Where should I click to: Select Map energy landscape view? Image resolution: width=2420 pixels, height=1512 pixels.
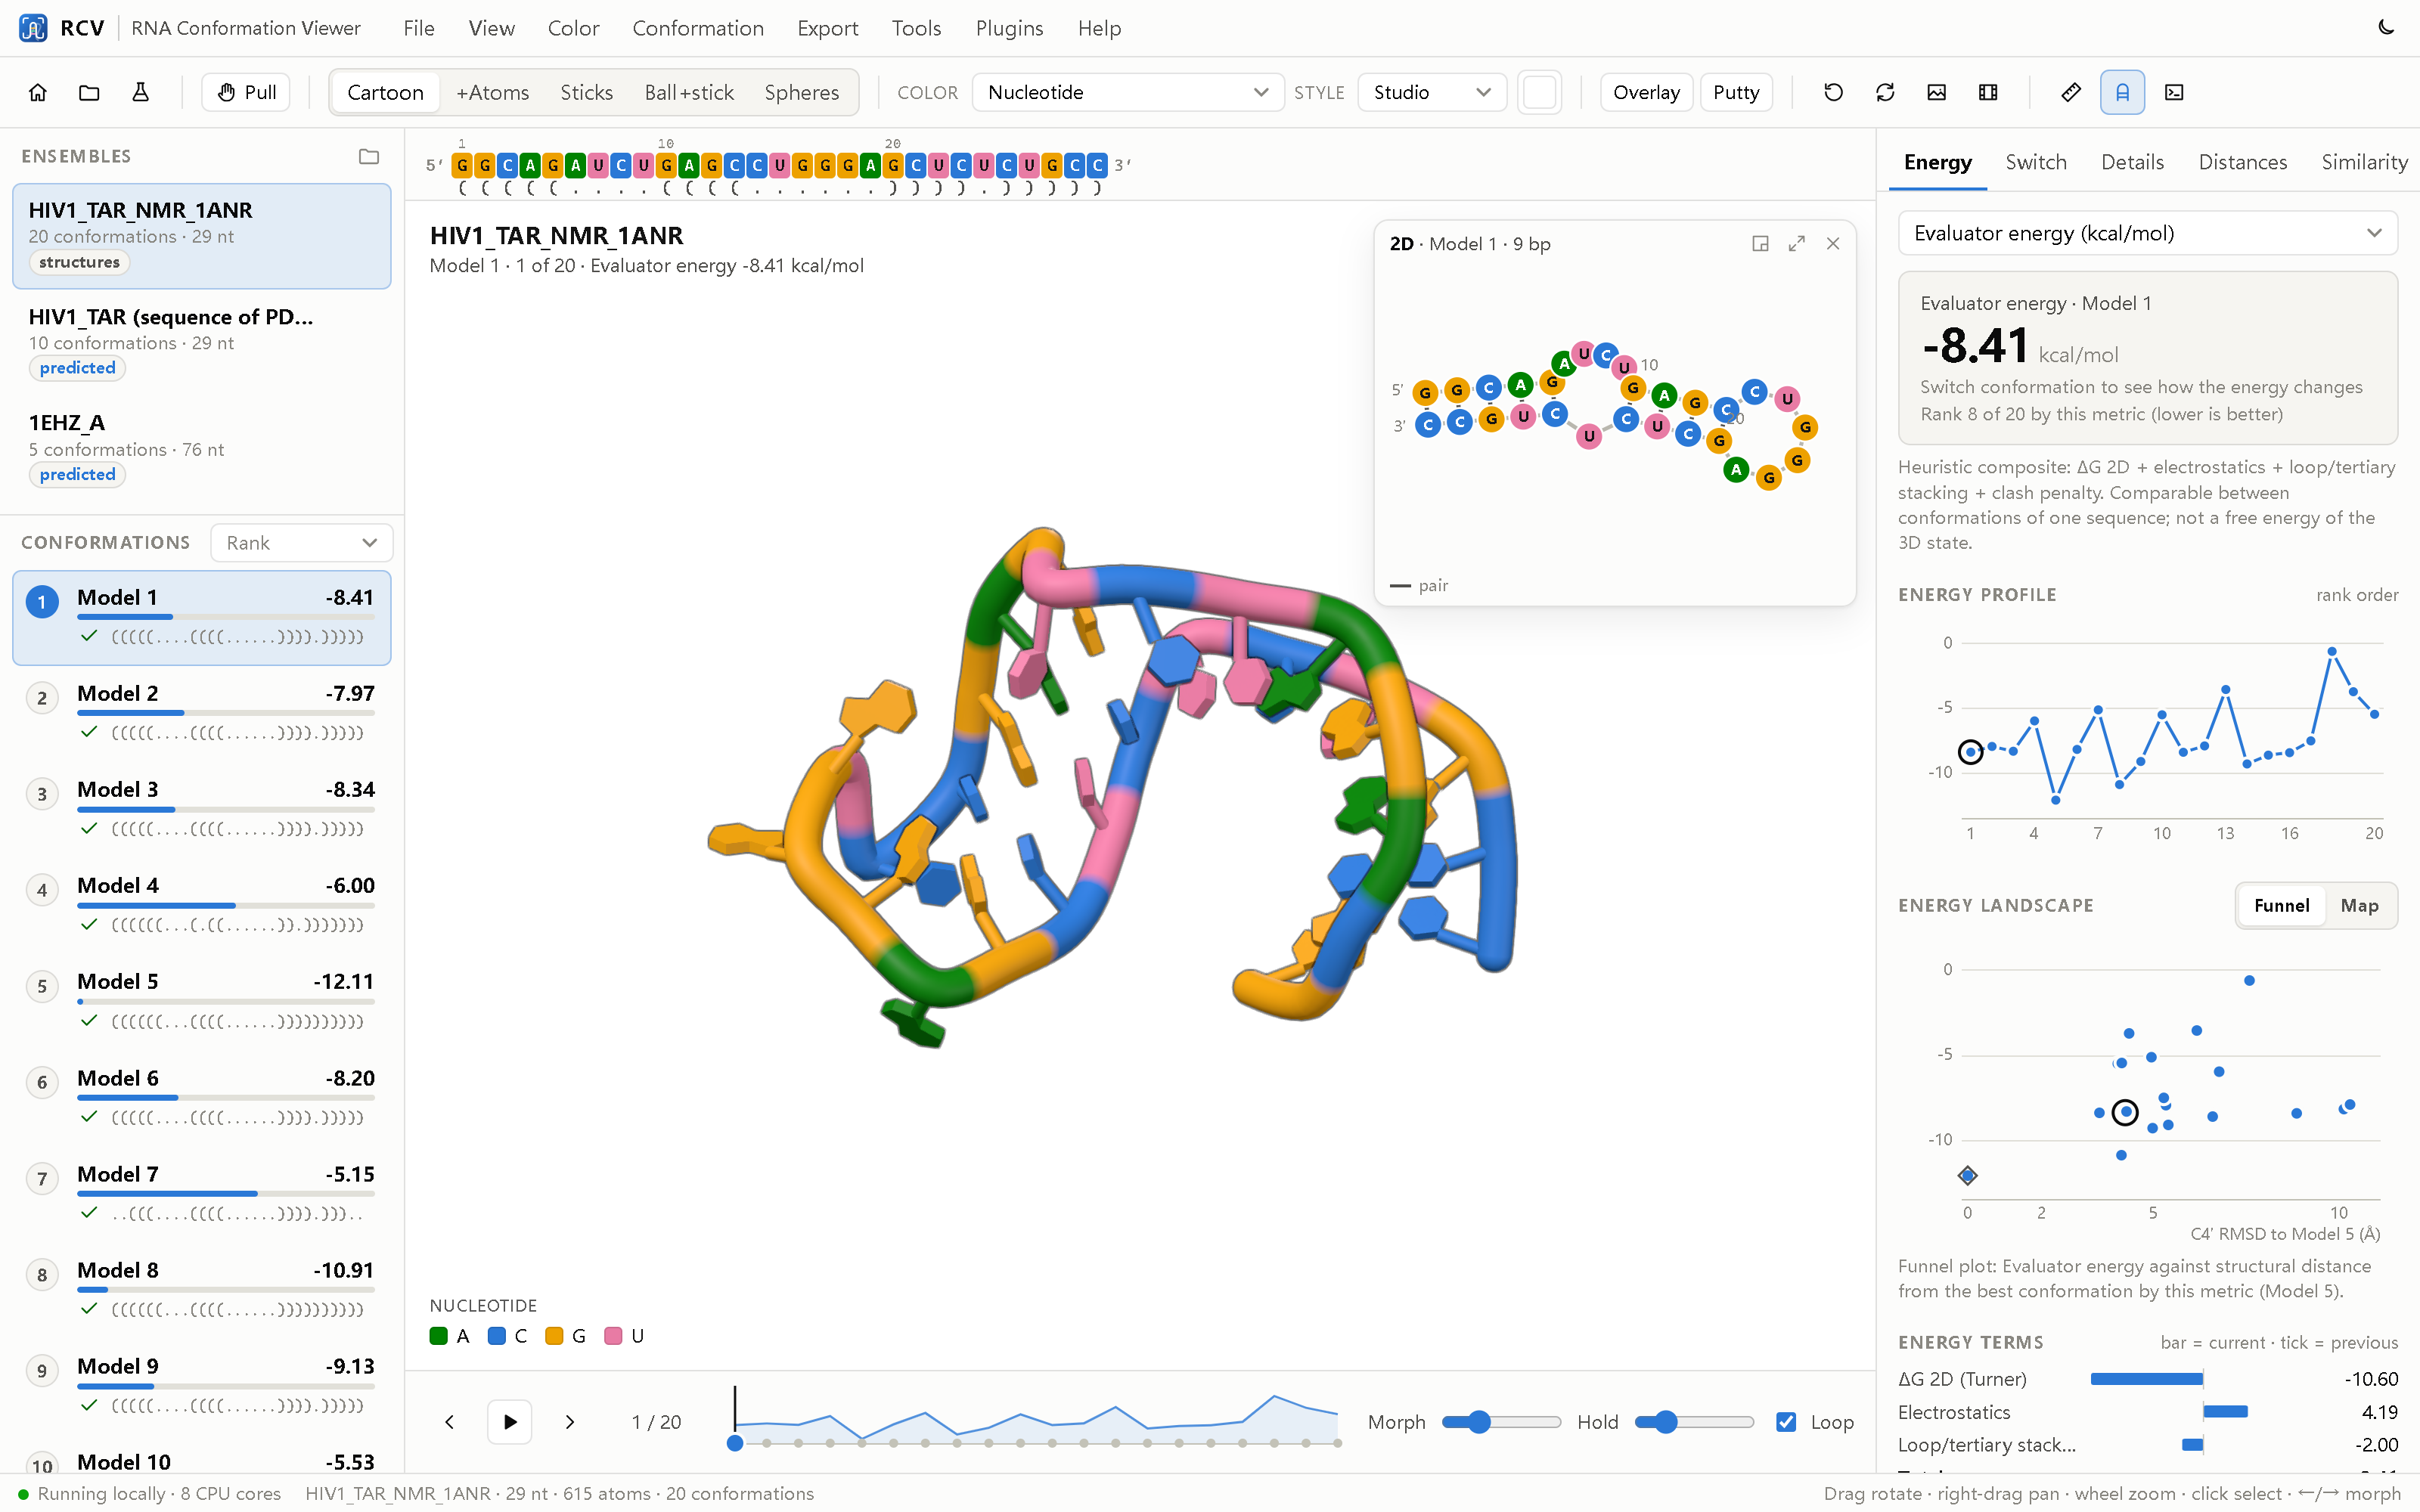click(x=2359, y=906)
